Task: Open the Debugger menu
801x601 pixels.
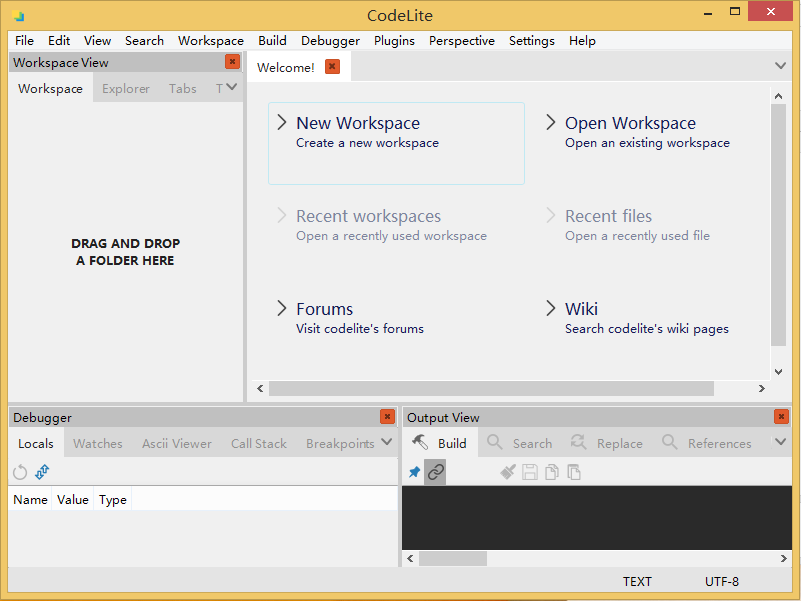Action: coord(330,41)
